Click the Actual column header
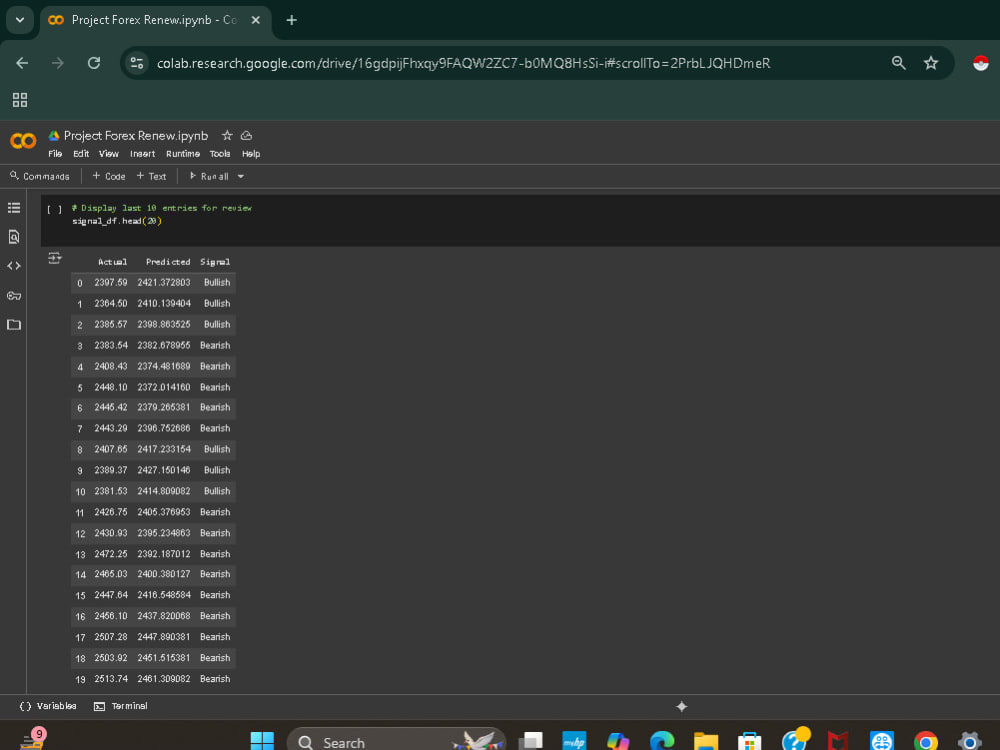 pyautogui.click(x=112, y=262)
